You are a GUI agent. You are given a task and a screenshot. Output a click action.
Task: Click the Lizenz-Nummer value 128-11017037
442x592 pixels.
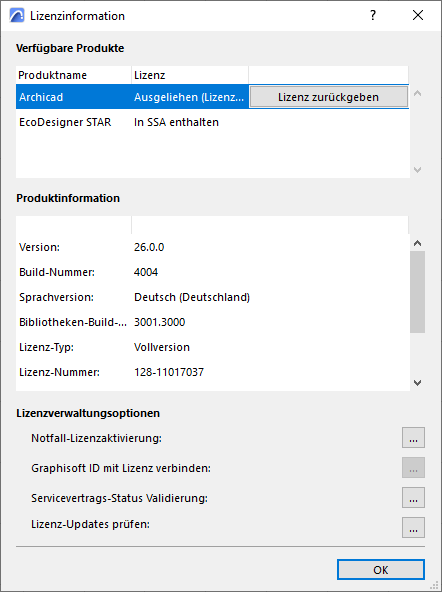(169, 372)
